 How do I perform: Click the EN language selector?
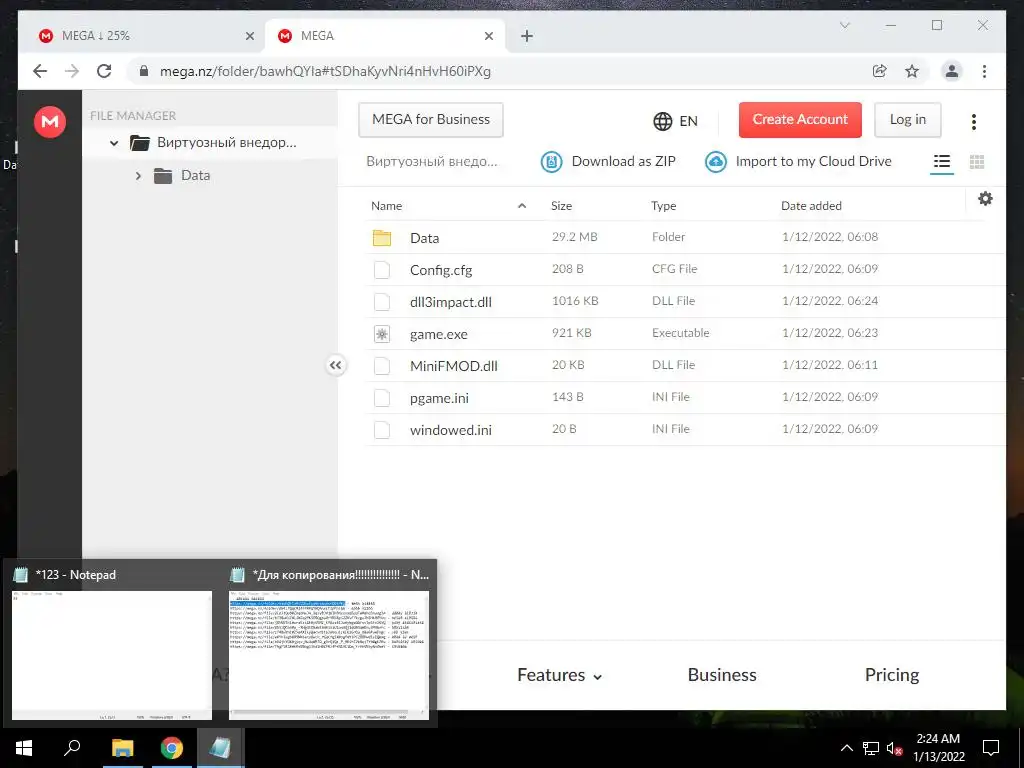point(688,121)
